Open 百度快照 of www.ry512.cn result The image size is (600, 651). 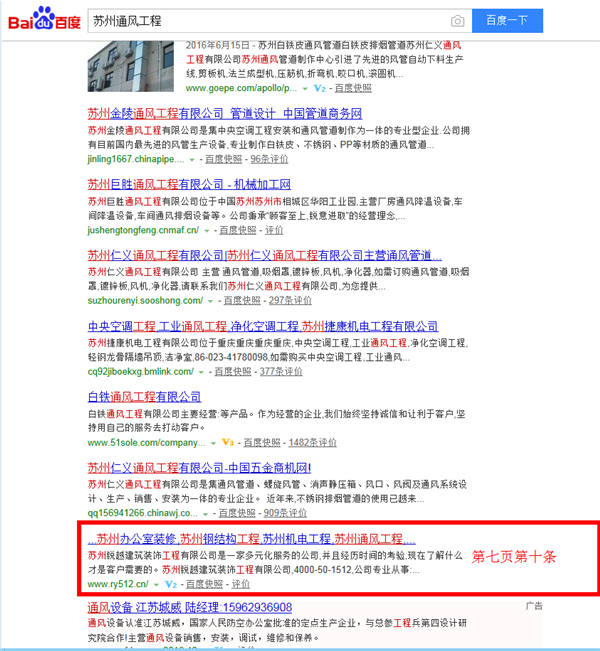(204, 584)
